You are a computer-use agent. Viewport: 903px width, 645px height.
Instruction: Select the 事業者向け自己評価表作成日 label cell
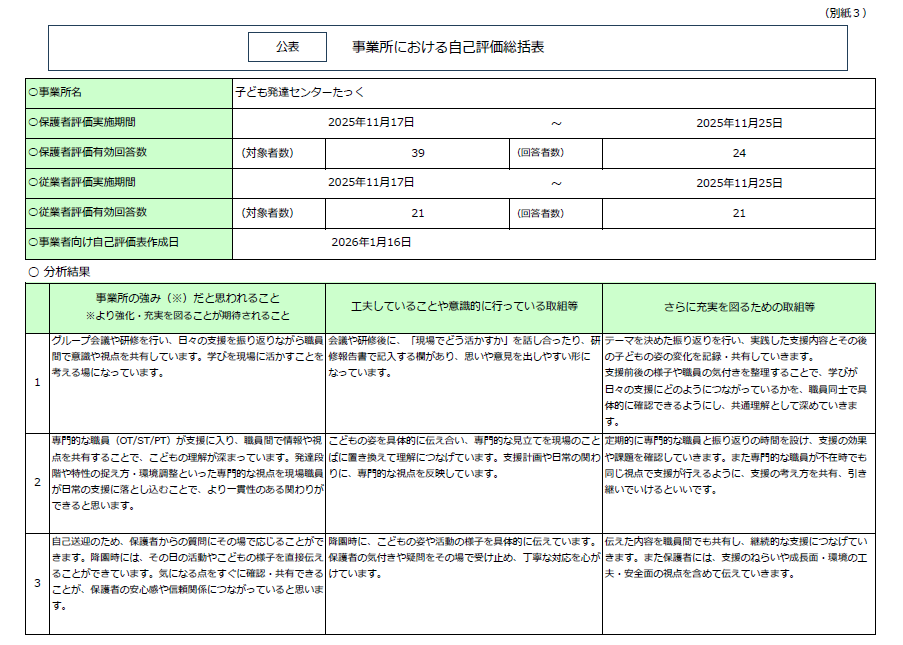[x=128, y=242]
